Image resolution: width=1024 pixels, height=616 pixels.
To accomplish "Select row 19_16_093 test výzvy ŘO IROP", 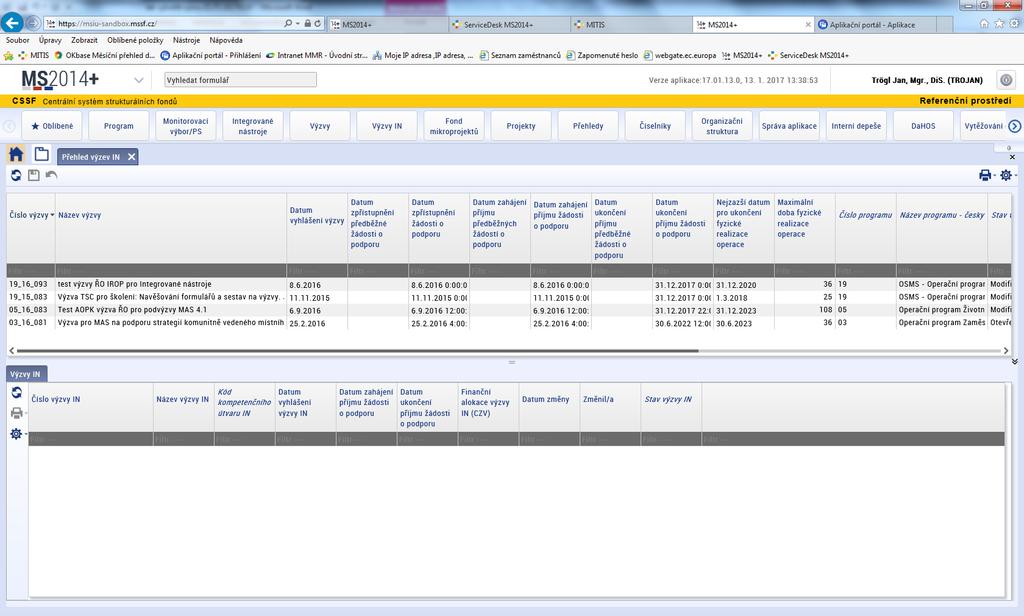I will (509, 284).
